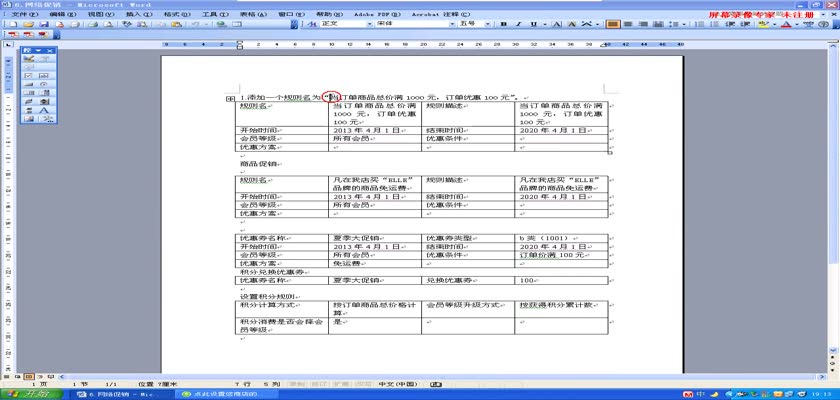The width and height of the screenshot is (840, 400).
Task: Click the Undo arrow icon
Action: point(194,24)
